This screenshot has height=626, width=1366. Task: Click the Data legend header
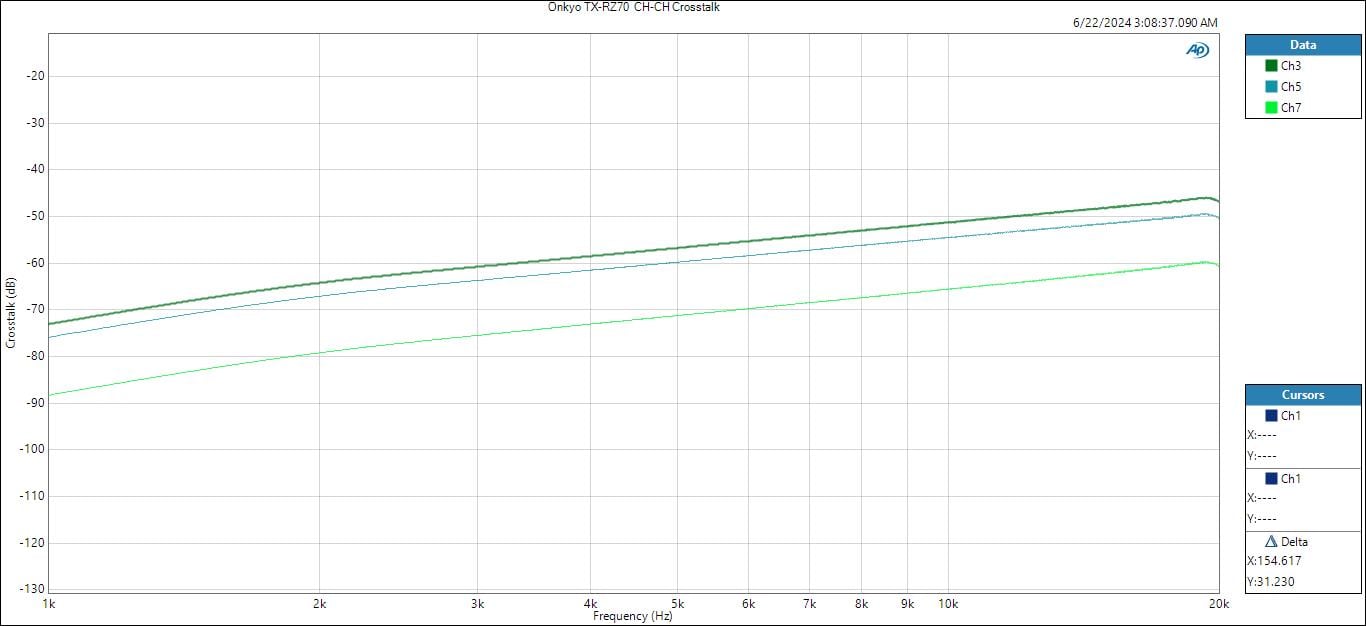tap(1302, 45)
